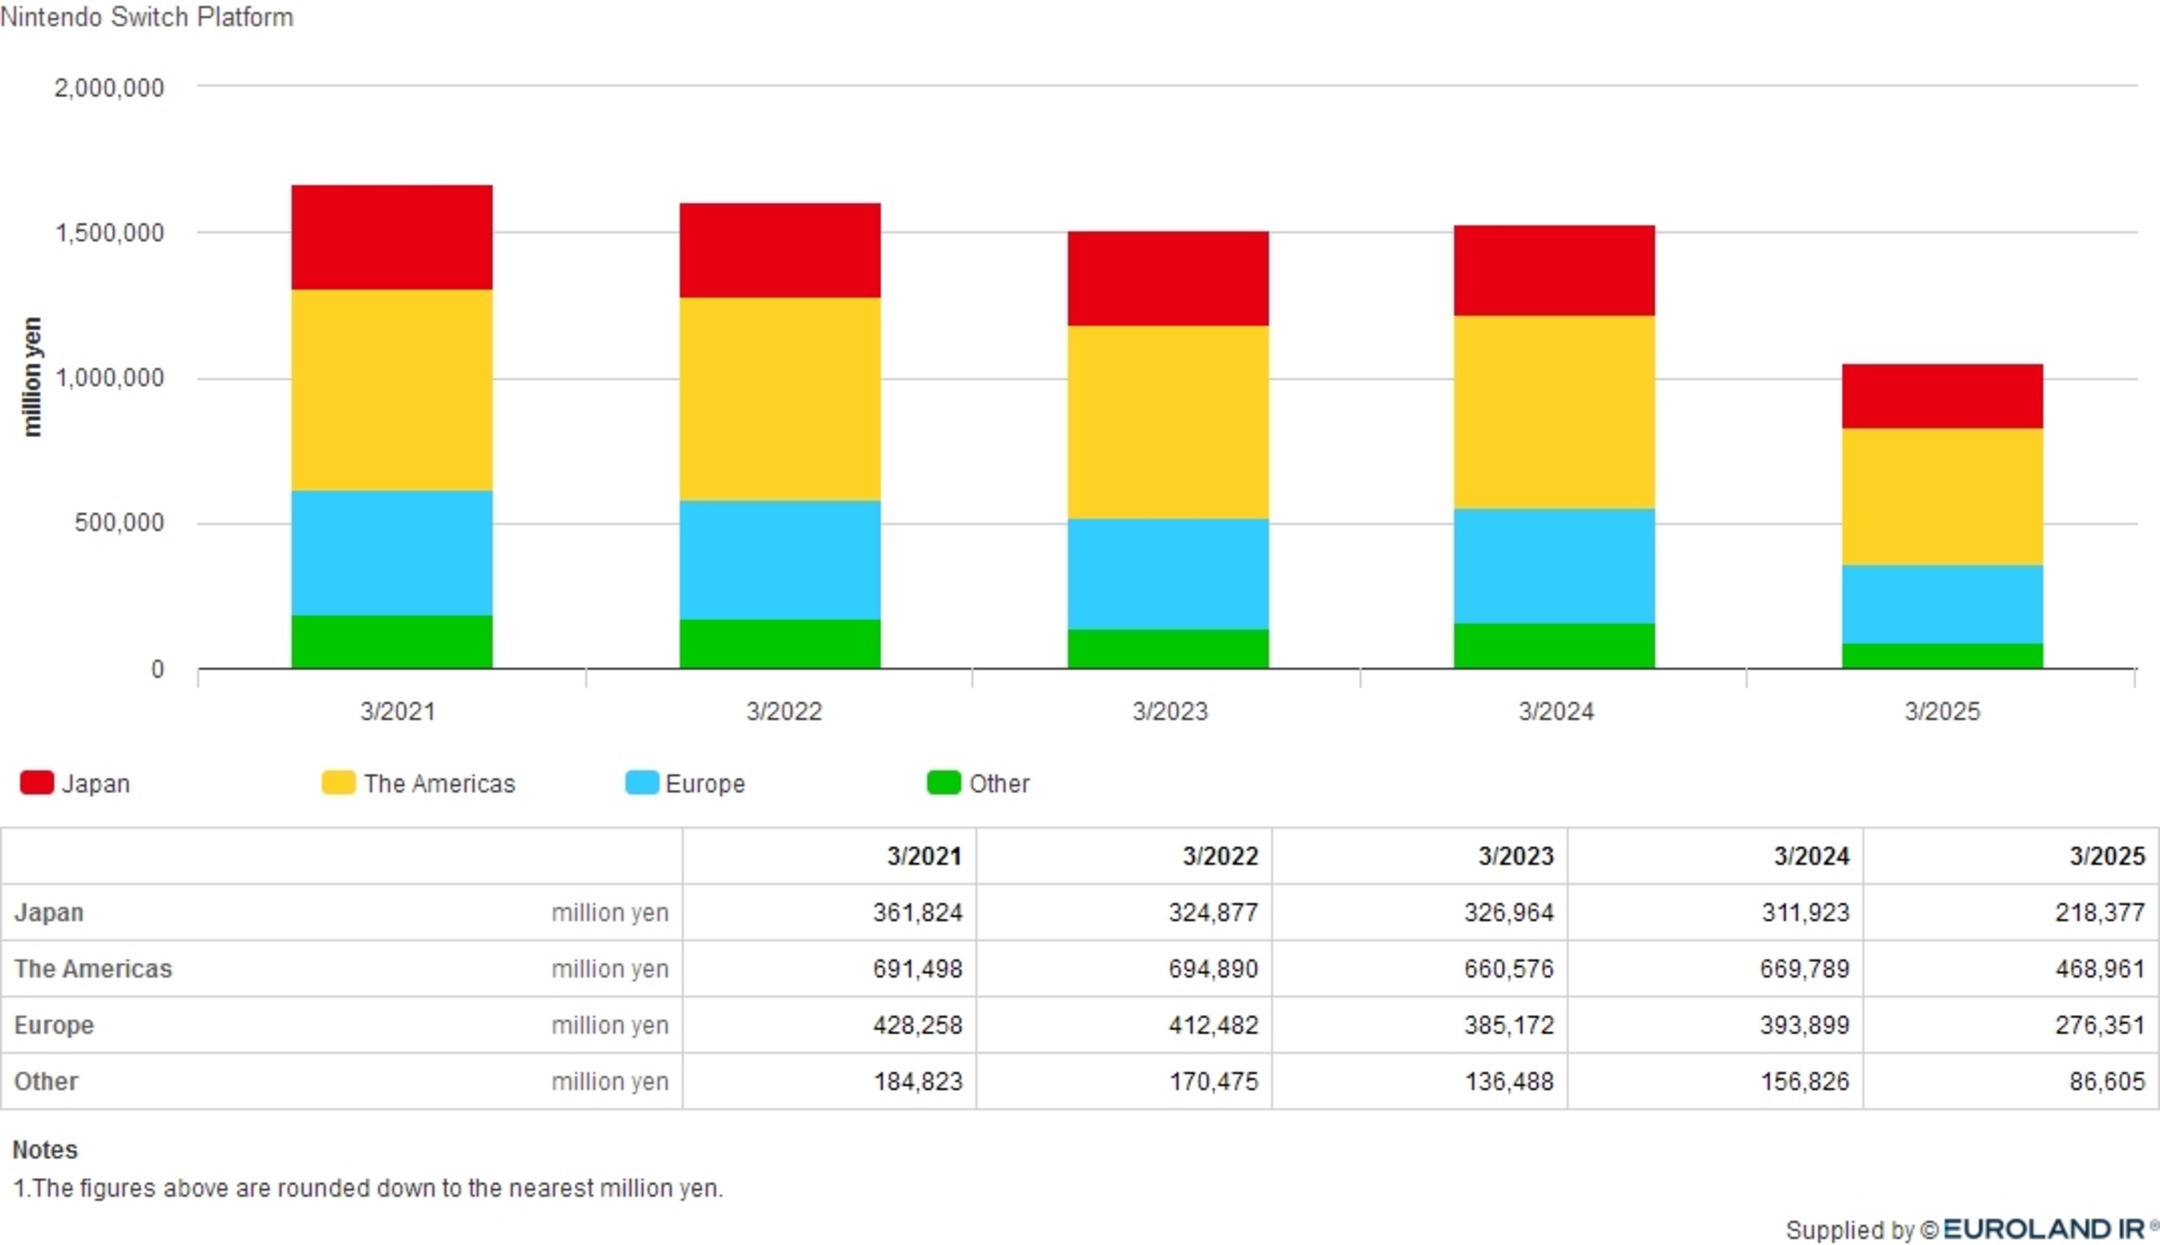Click the Europe row label in table

[x=54, y=1025]
